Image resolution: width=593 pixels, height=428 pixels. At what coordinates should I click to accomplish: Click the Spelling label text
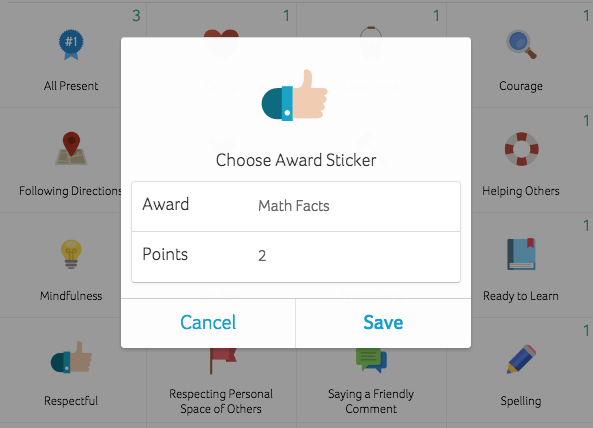[521, 401]
